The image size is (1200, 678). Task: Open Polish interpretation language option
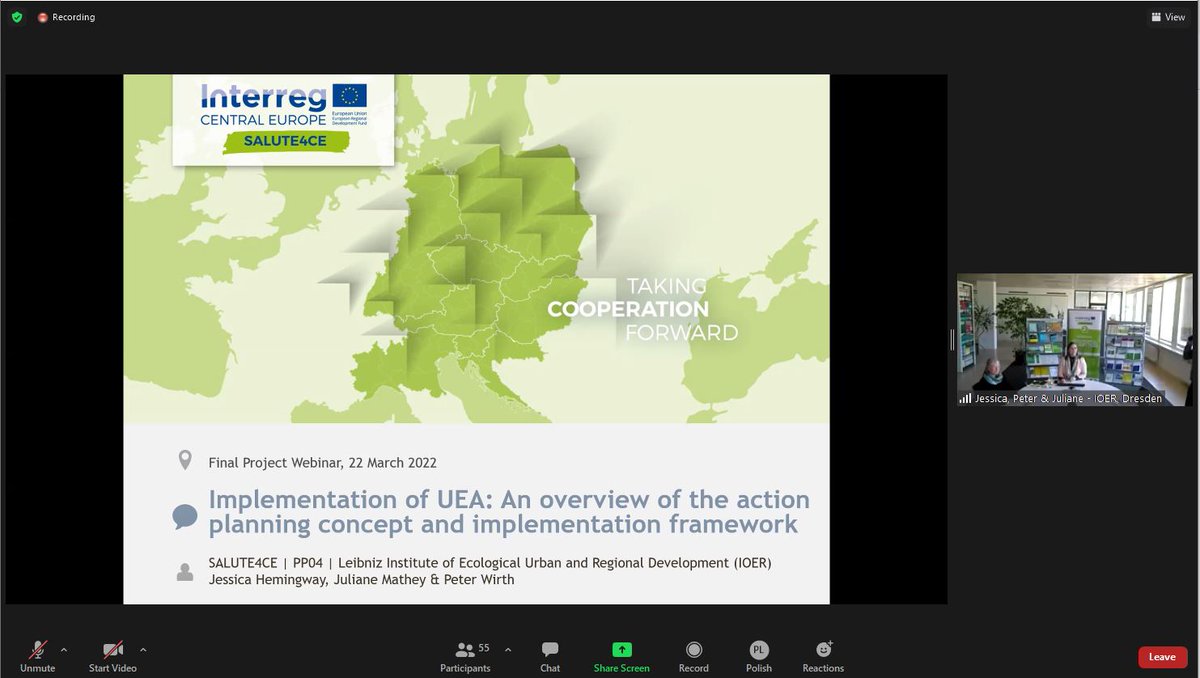click(x=759, y=657)
